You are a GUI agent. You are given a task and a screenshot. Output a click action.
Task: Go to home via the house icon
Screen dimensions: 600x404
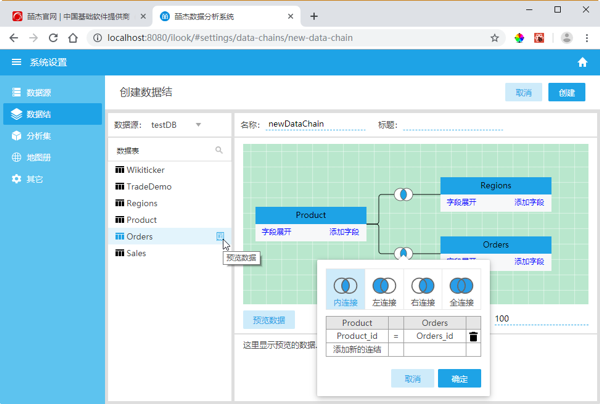coord(582,62)
